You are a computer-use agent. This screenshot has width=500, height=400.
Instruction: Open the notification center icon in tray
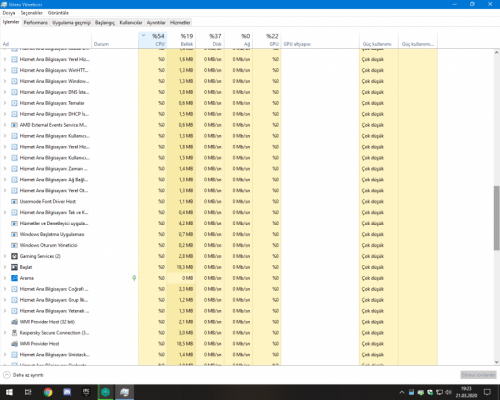click(487, 392)
